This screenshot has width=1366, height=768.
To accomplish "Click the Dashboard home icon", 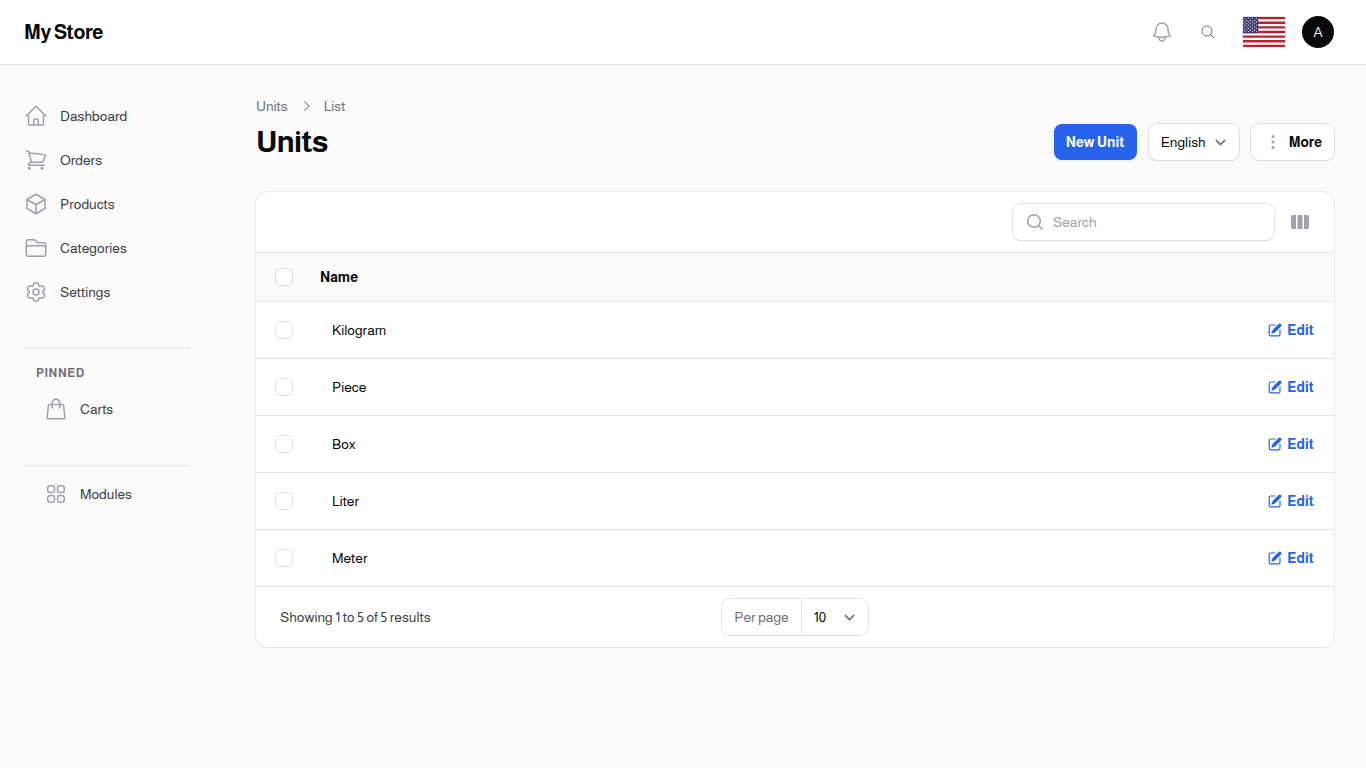I will [x=36, y=116].
